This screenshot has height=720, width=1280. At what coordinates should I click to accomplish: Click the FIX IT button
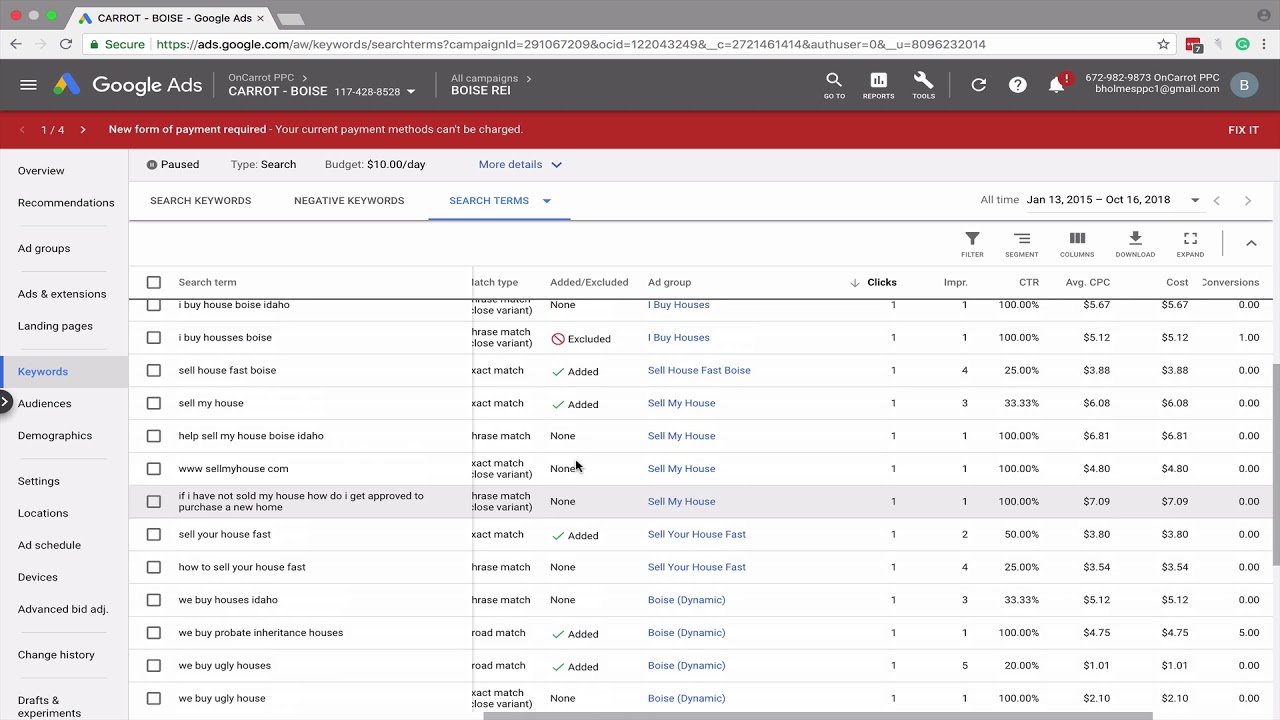[x=1243, y=130]
